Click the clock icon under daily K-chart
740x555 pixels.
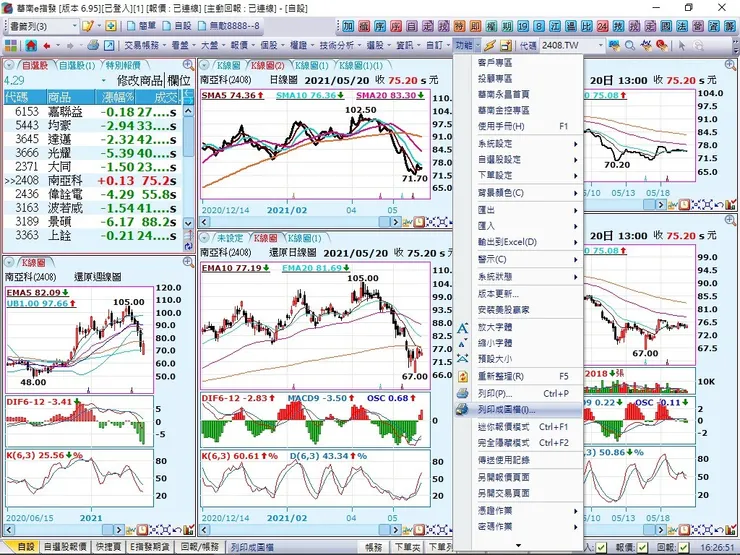419,221
